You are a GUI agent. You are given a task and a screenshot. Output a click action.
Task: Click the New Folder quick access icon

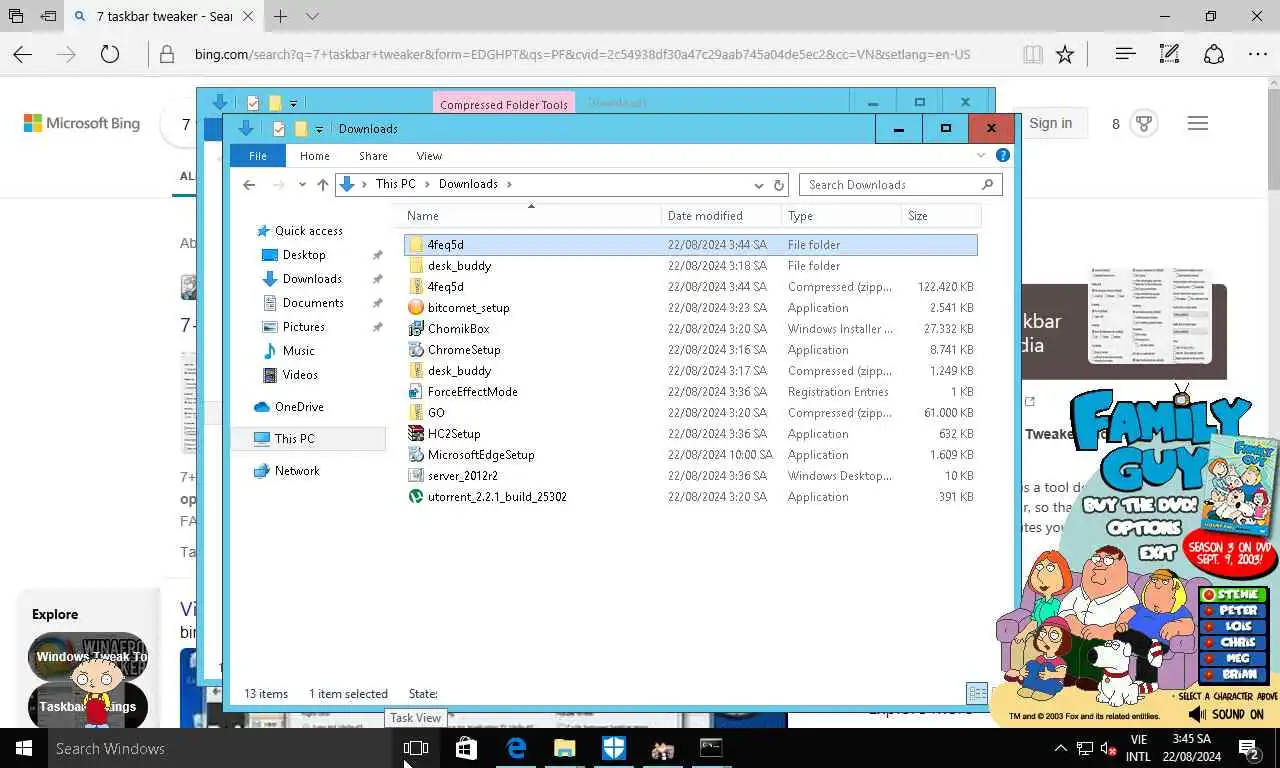coord(300,129)
